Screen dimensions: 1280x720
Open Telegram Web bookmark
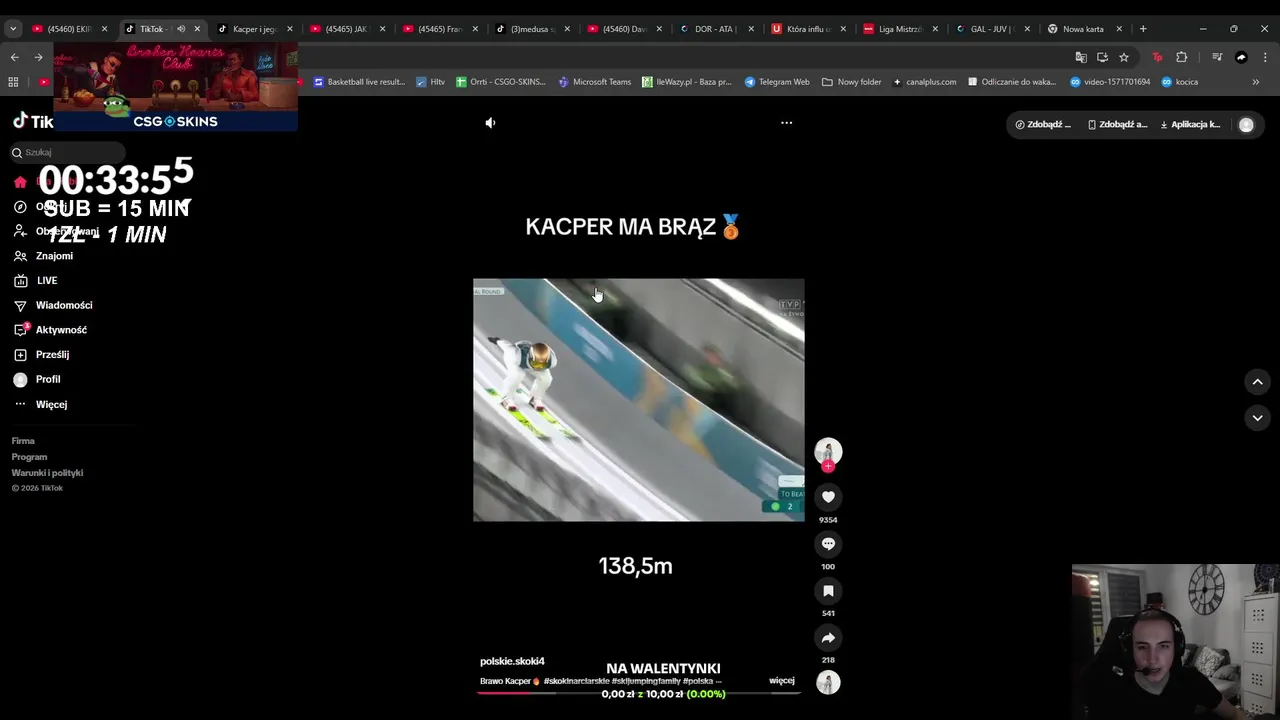click(x=777, y=82)
